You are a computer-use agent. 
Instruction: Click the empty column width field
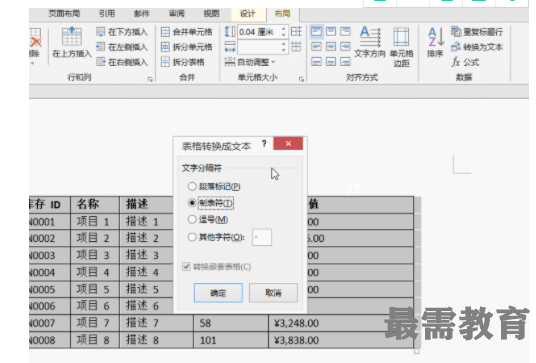(259, 47)
